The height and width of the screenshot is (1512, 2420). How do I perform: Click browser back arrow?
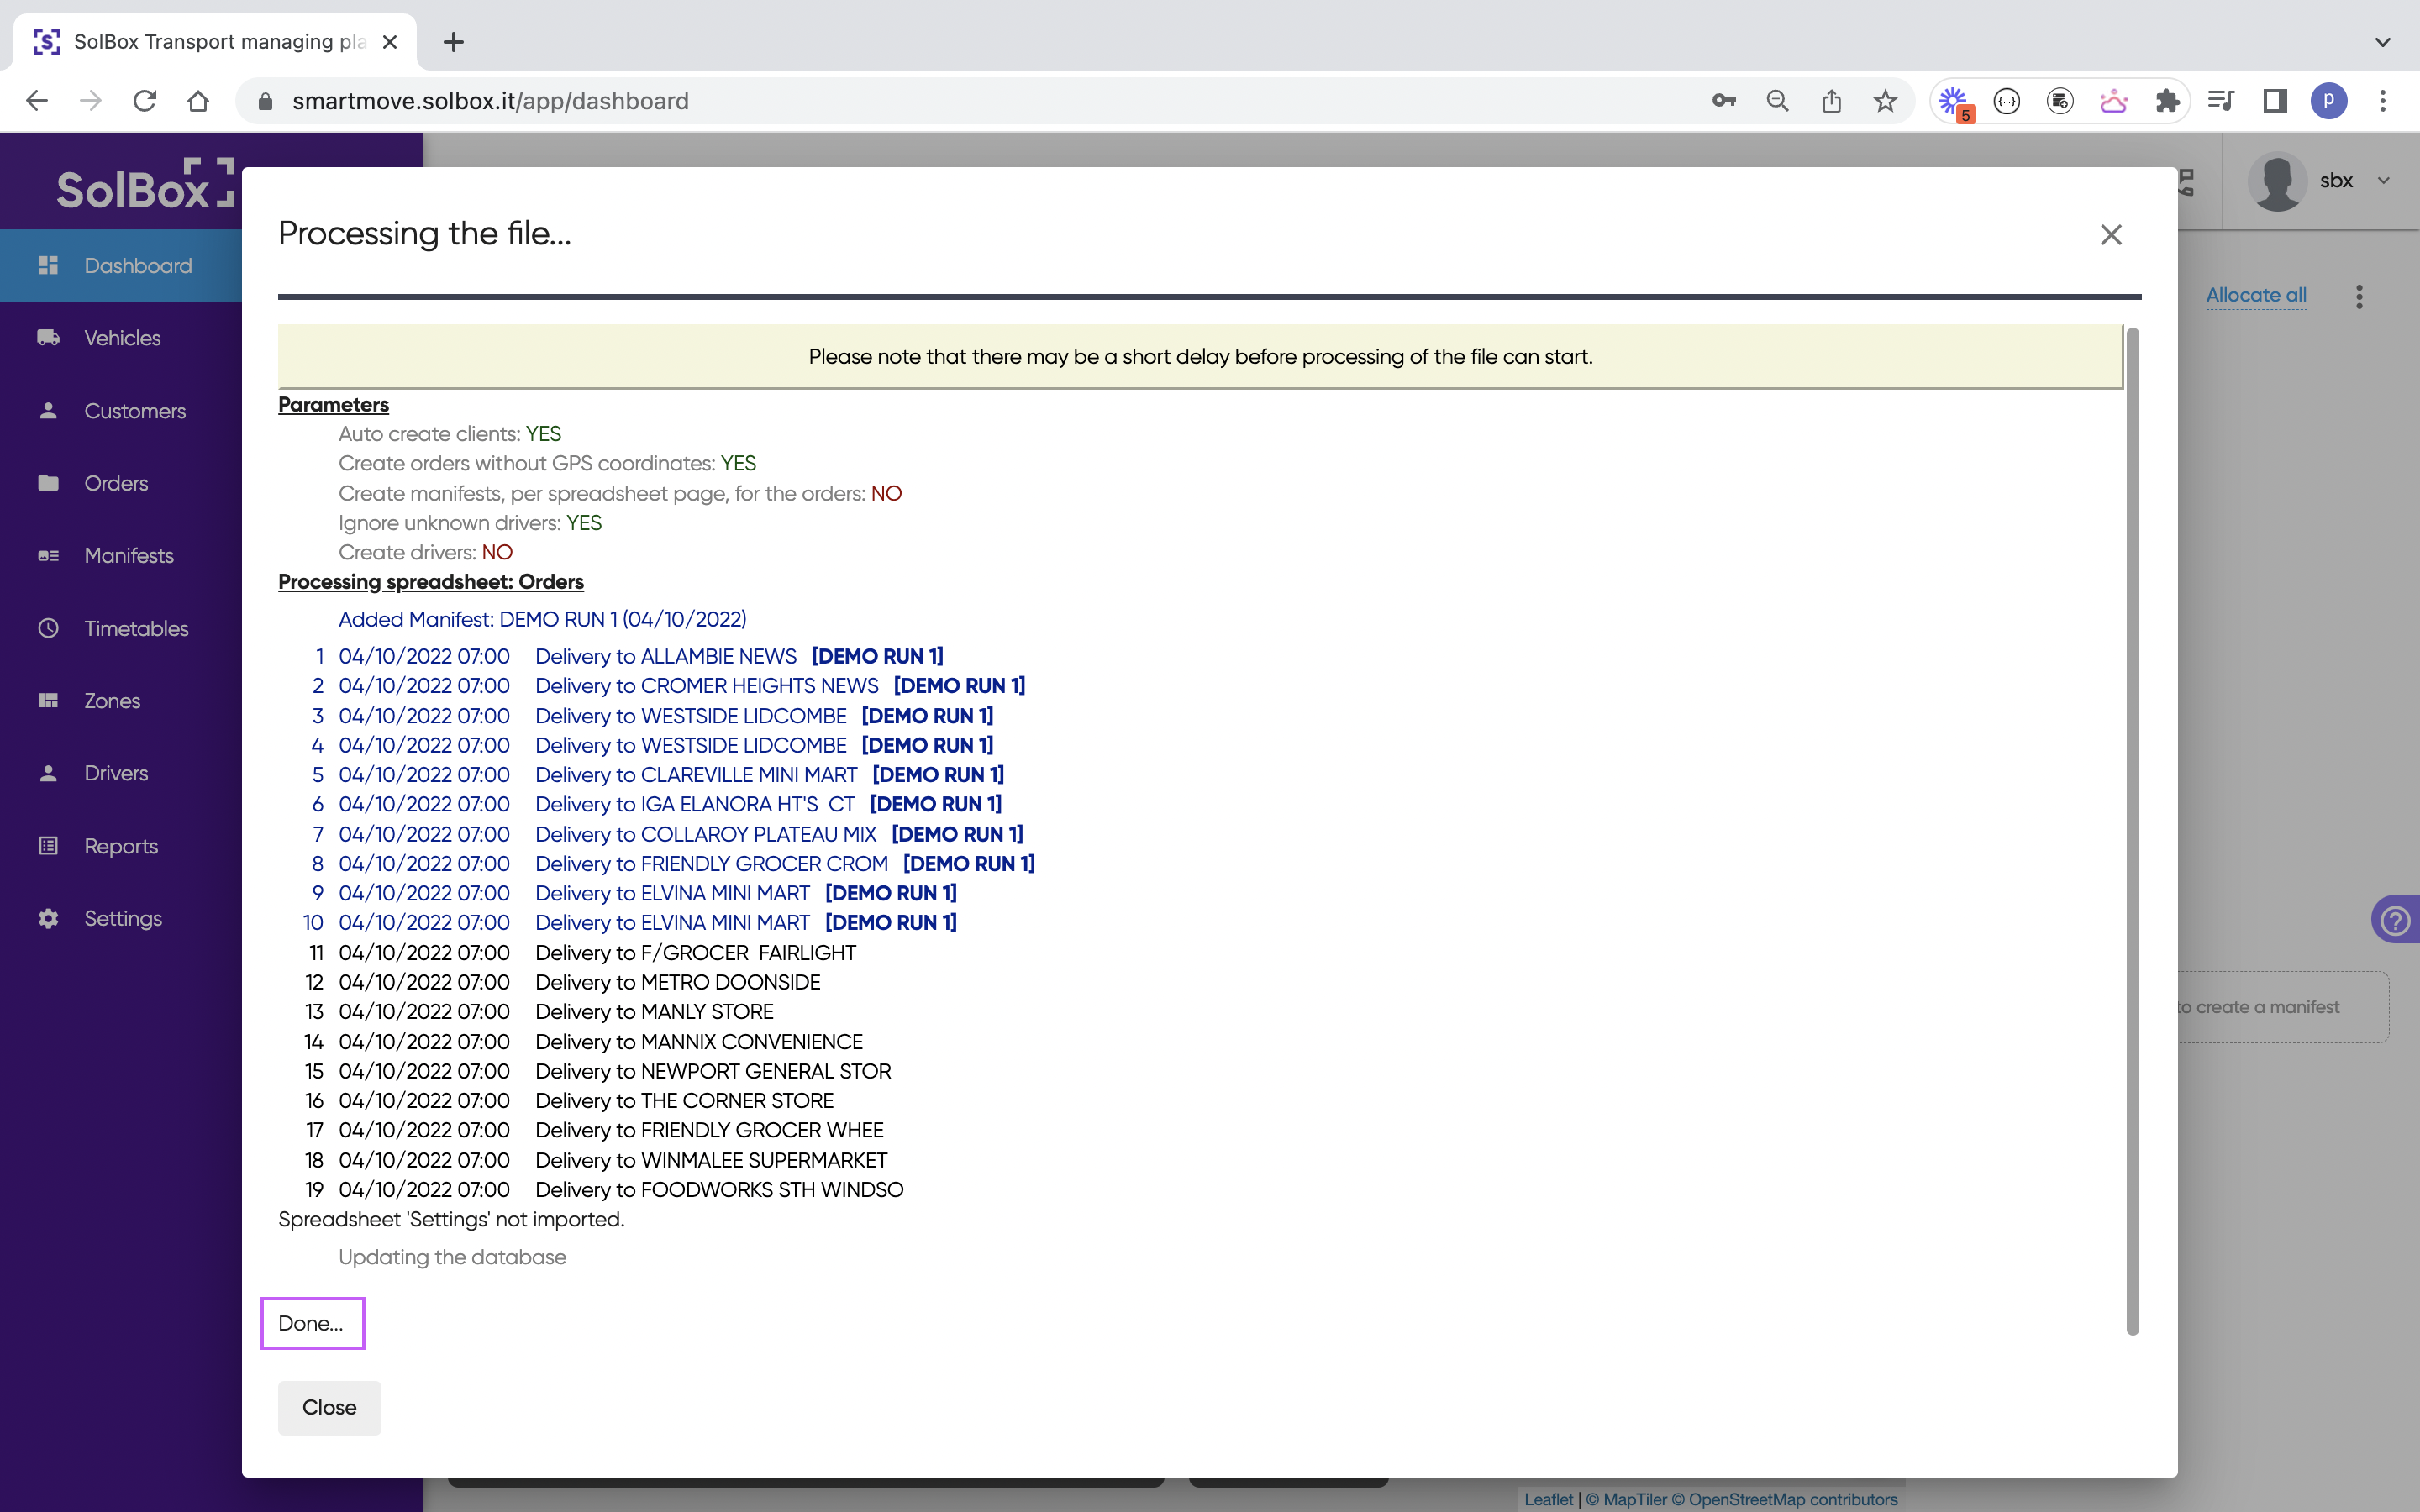[x=37, y=101]
